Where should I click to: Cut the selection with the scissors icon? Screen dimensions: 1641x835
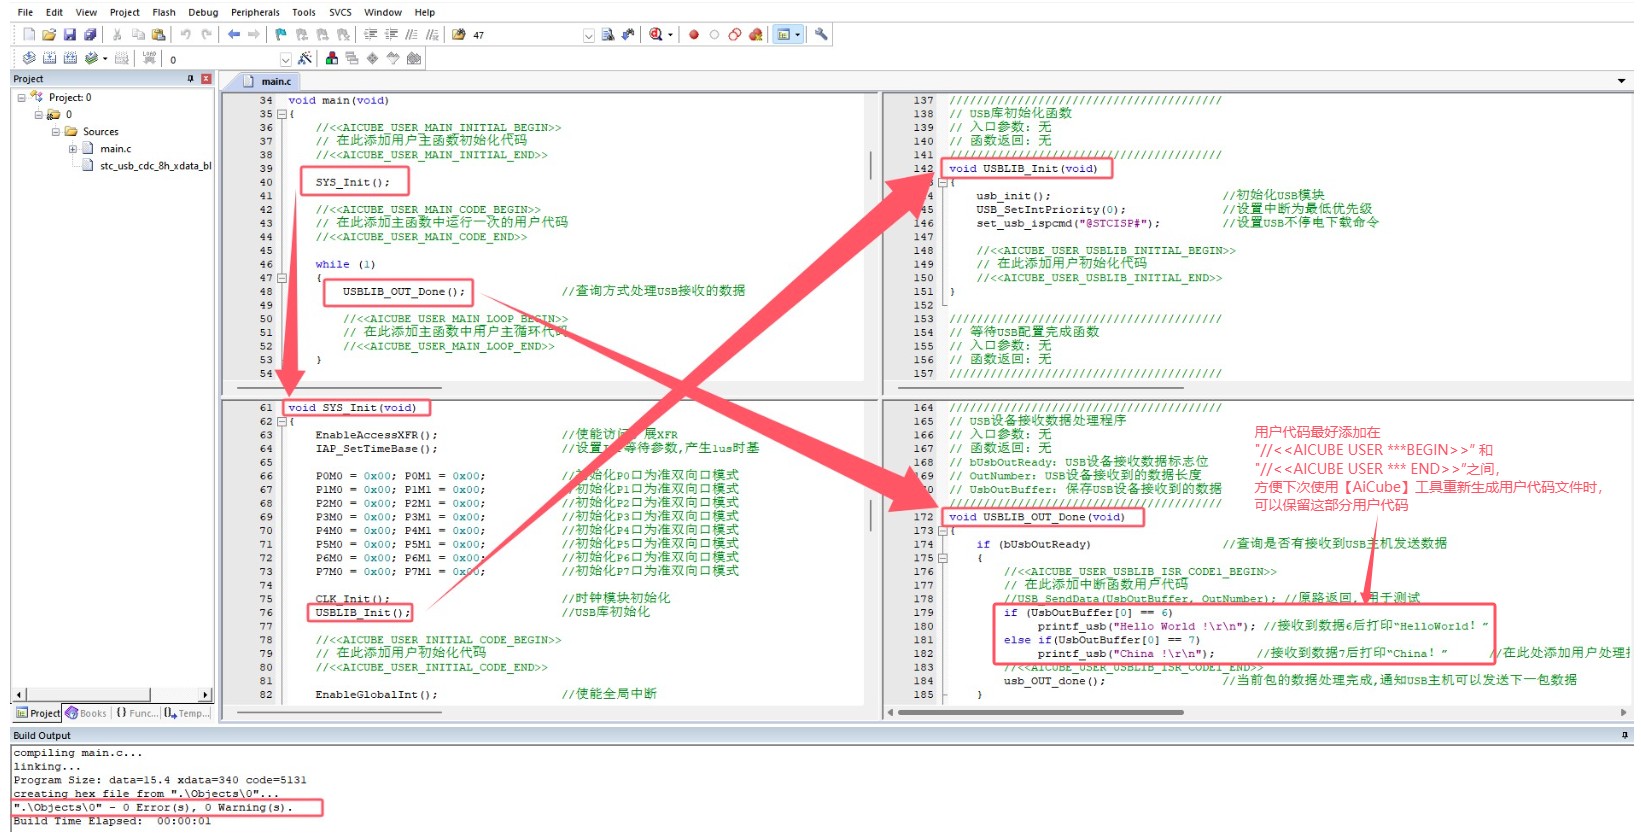[x=117, y=34]
